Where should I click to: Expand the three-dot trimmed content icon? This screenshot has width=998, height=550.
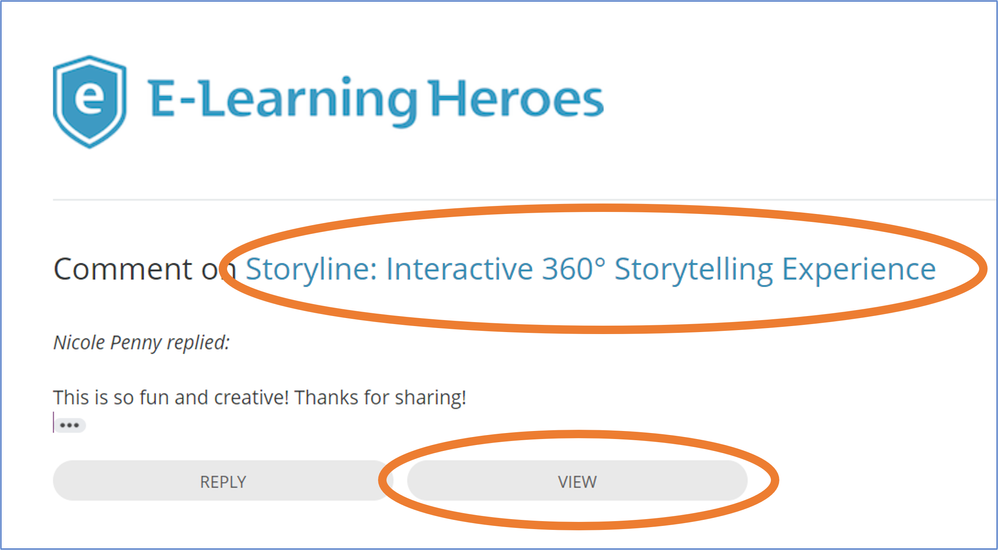pos(69,425)
